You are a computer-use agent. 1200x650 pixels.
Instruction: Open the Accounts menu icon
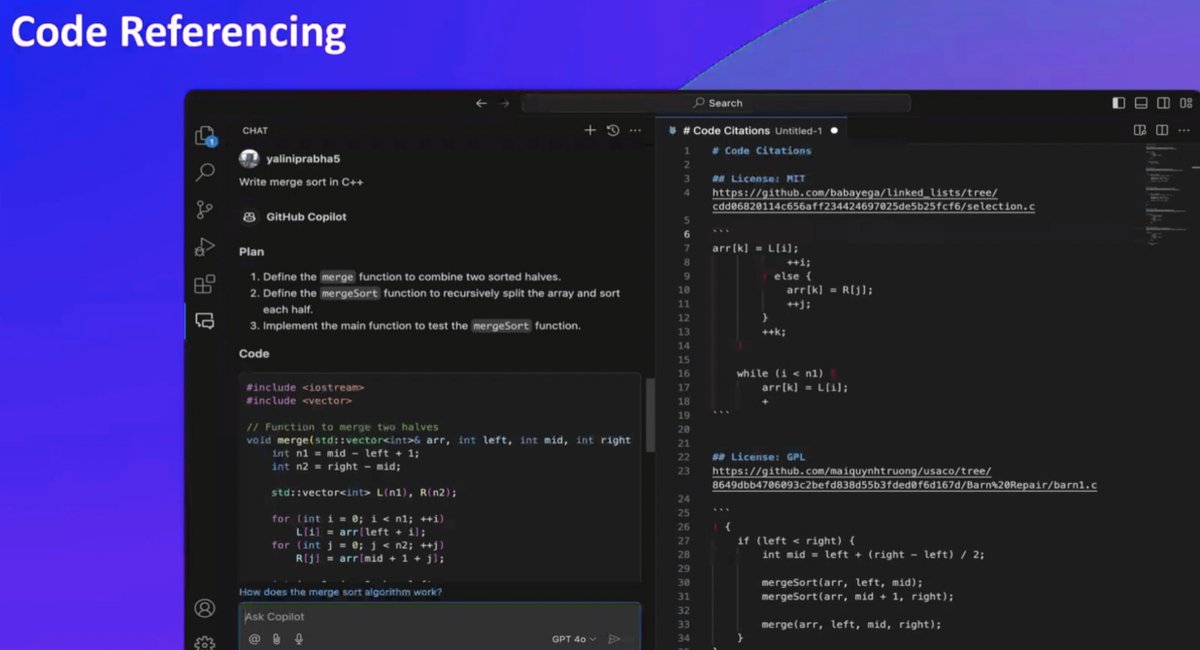(205, 608)
